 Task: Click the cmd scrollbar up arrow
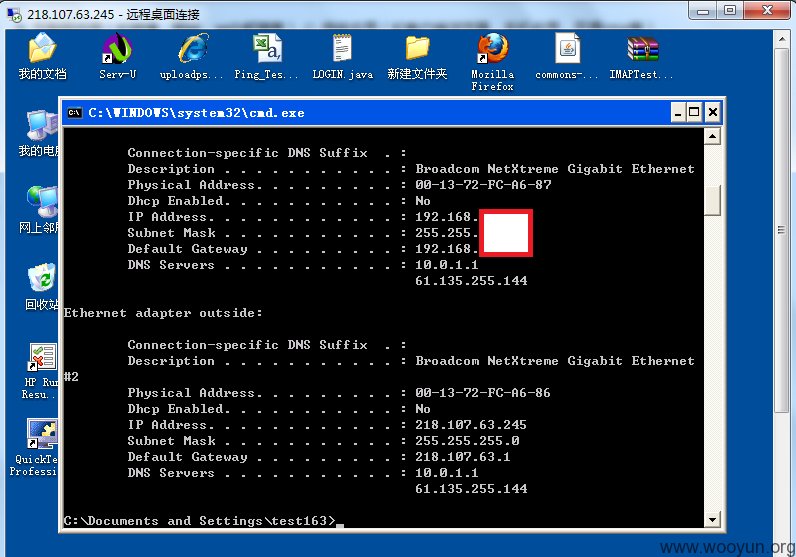(713, 136)
